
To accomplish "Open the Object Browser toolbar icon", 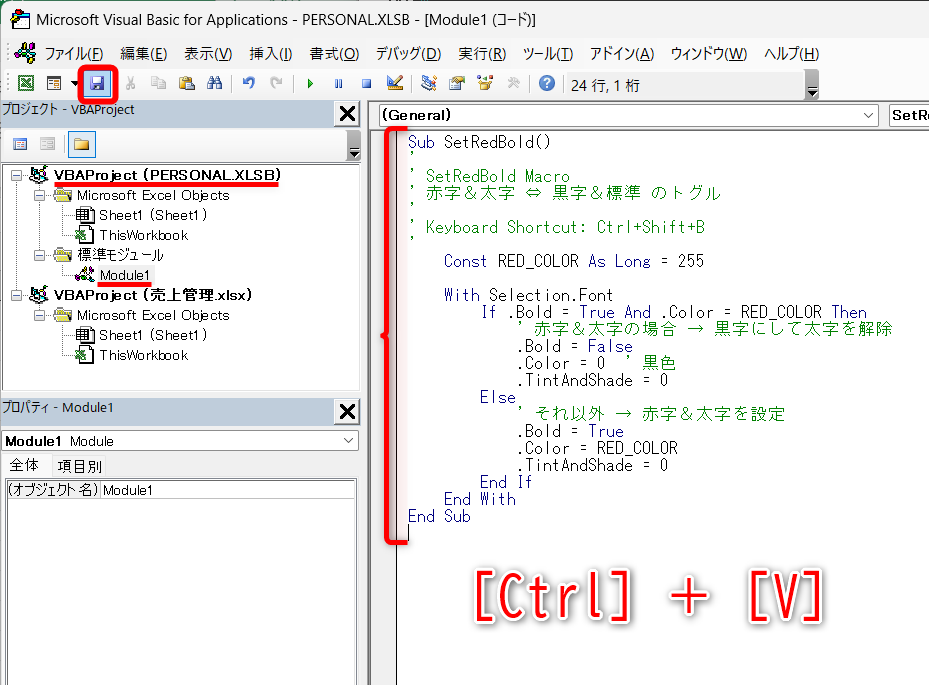I will [485, 83].
